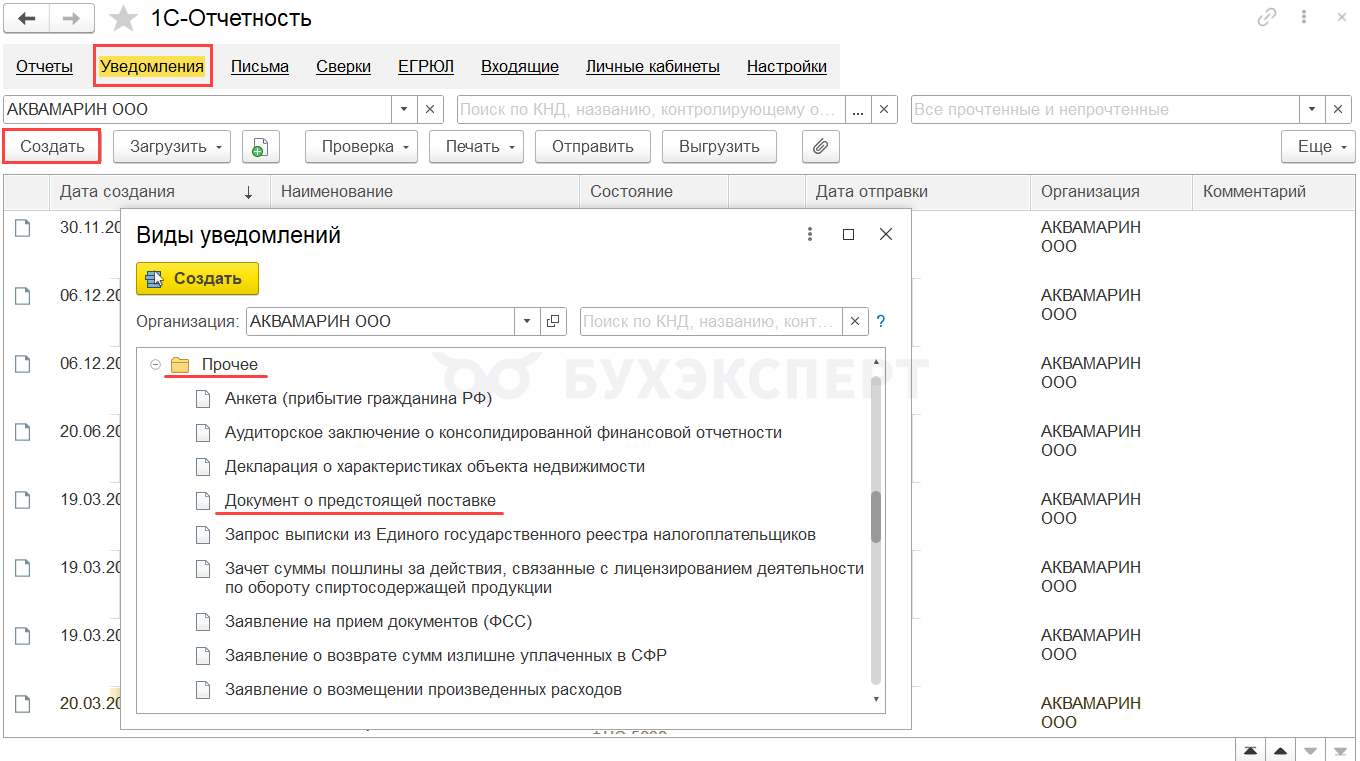
Task: Click the dialog list's scroll-down arrow
Action: coord(876,700)
